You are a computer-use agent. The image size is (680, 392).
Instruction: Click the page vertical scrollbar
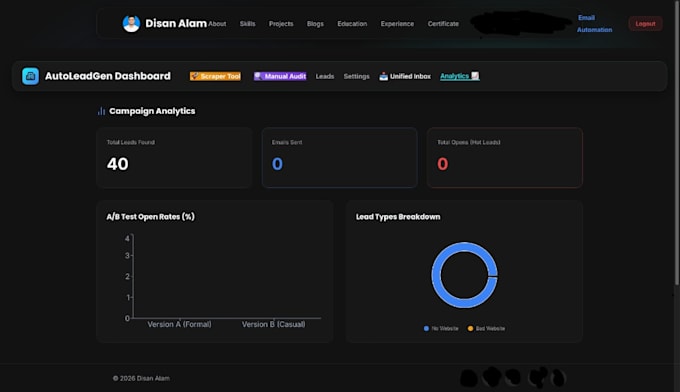tap(677, 143)
